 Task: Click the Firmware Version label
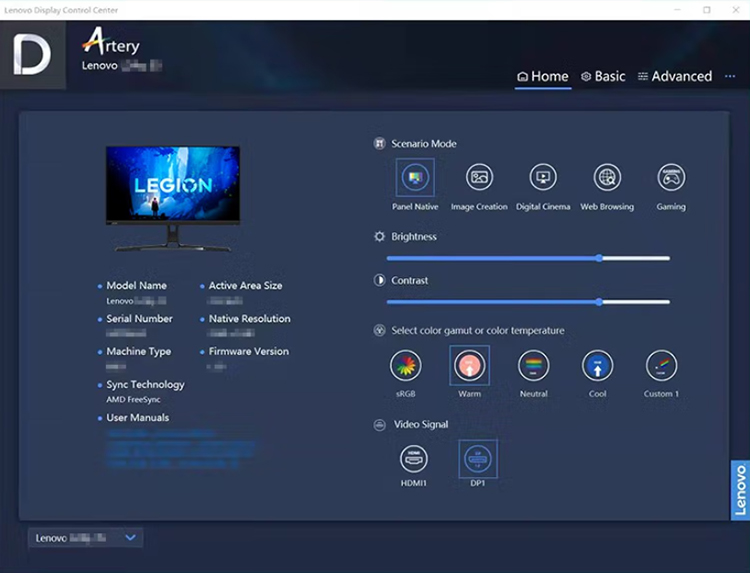coord(249,352)
